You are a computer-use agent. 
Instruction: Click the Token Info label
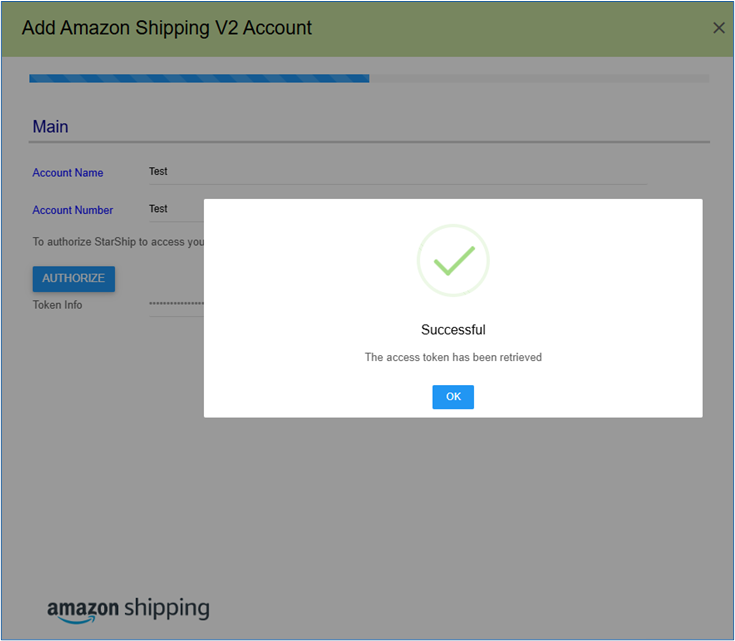tap(57, 305)
